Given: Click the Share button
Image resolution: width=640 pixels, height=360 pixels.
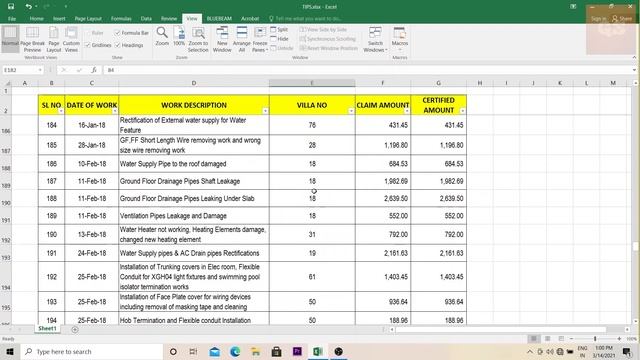Looking at the screenshot, I should 622,18.
